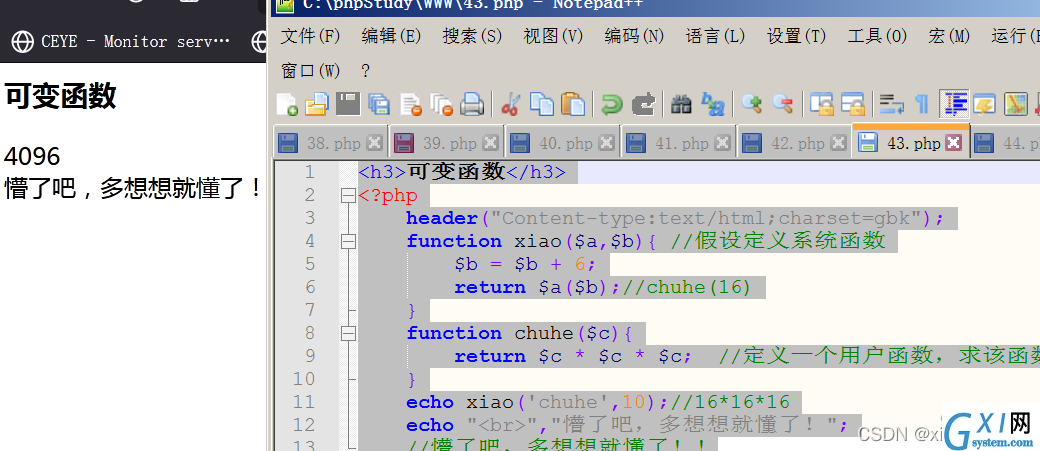The width and height of the screenshot is (1040, 451).
Task: Switch to the 38.php tab
Action: 330,143
